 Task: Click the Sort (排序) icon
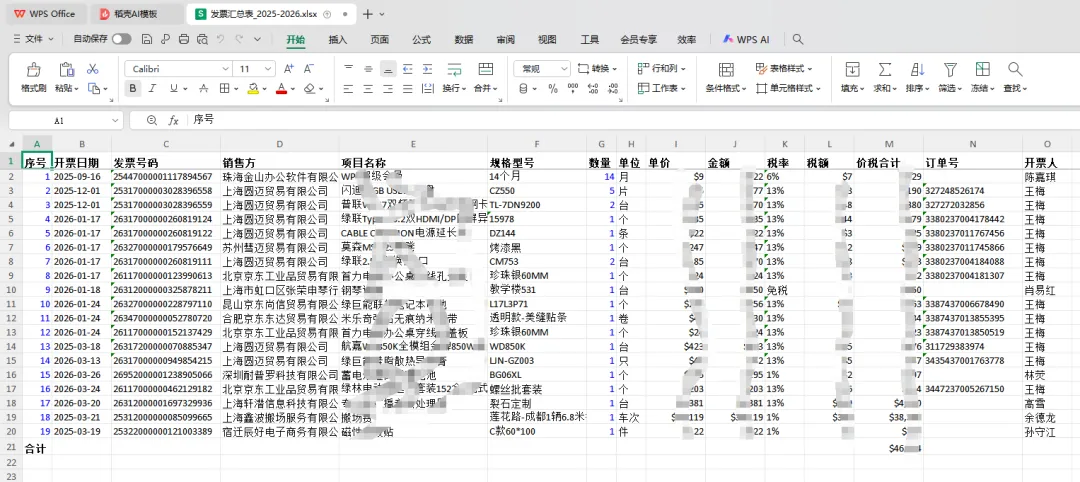917,70
